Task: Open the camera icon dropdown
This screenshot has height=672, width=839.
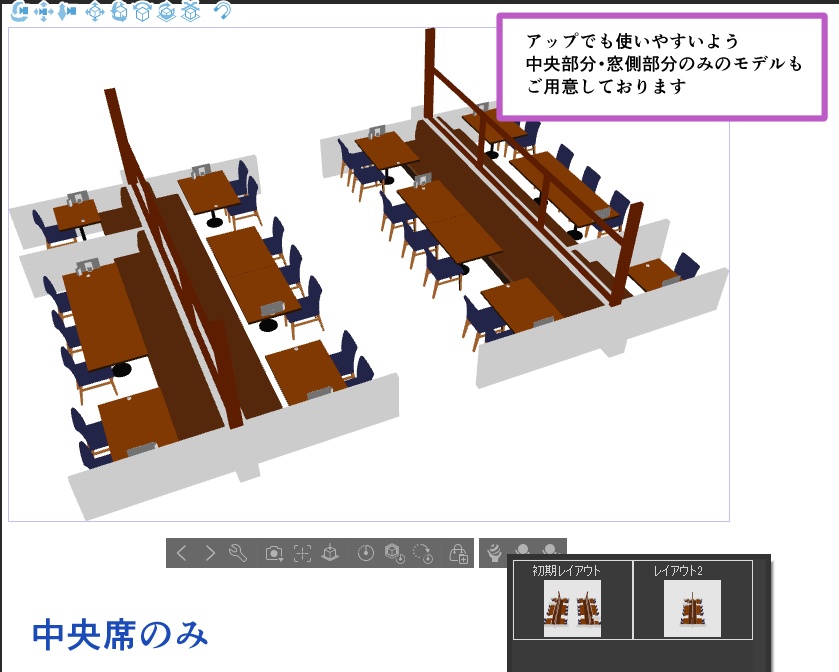Action: 273,553
